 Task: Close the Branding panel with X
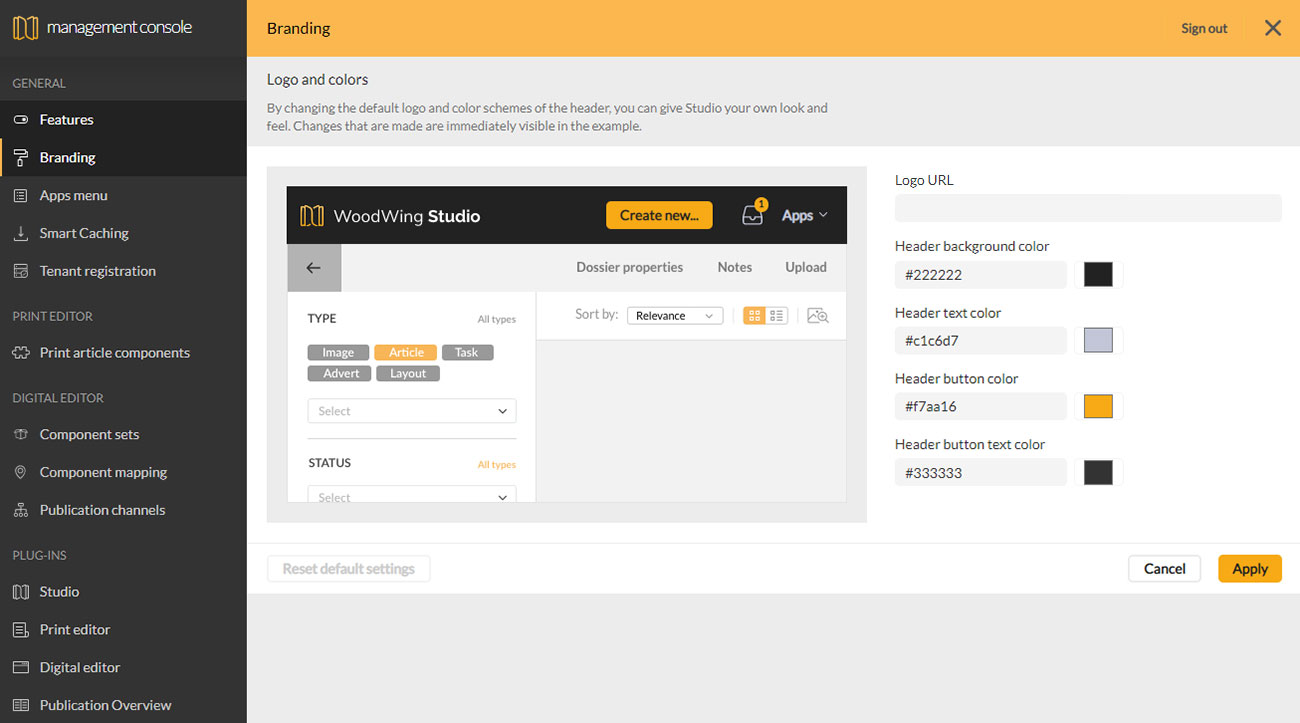point(1273,28)
